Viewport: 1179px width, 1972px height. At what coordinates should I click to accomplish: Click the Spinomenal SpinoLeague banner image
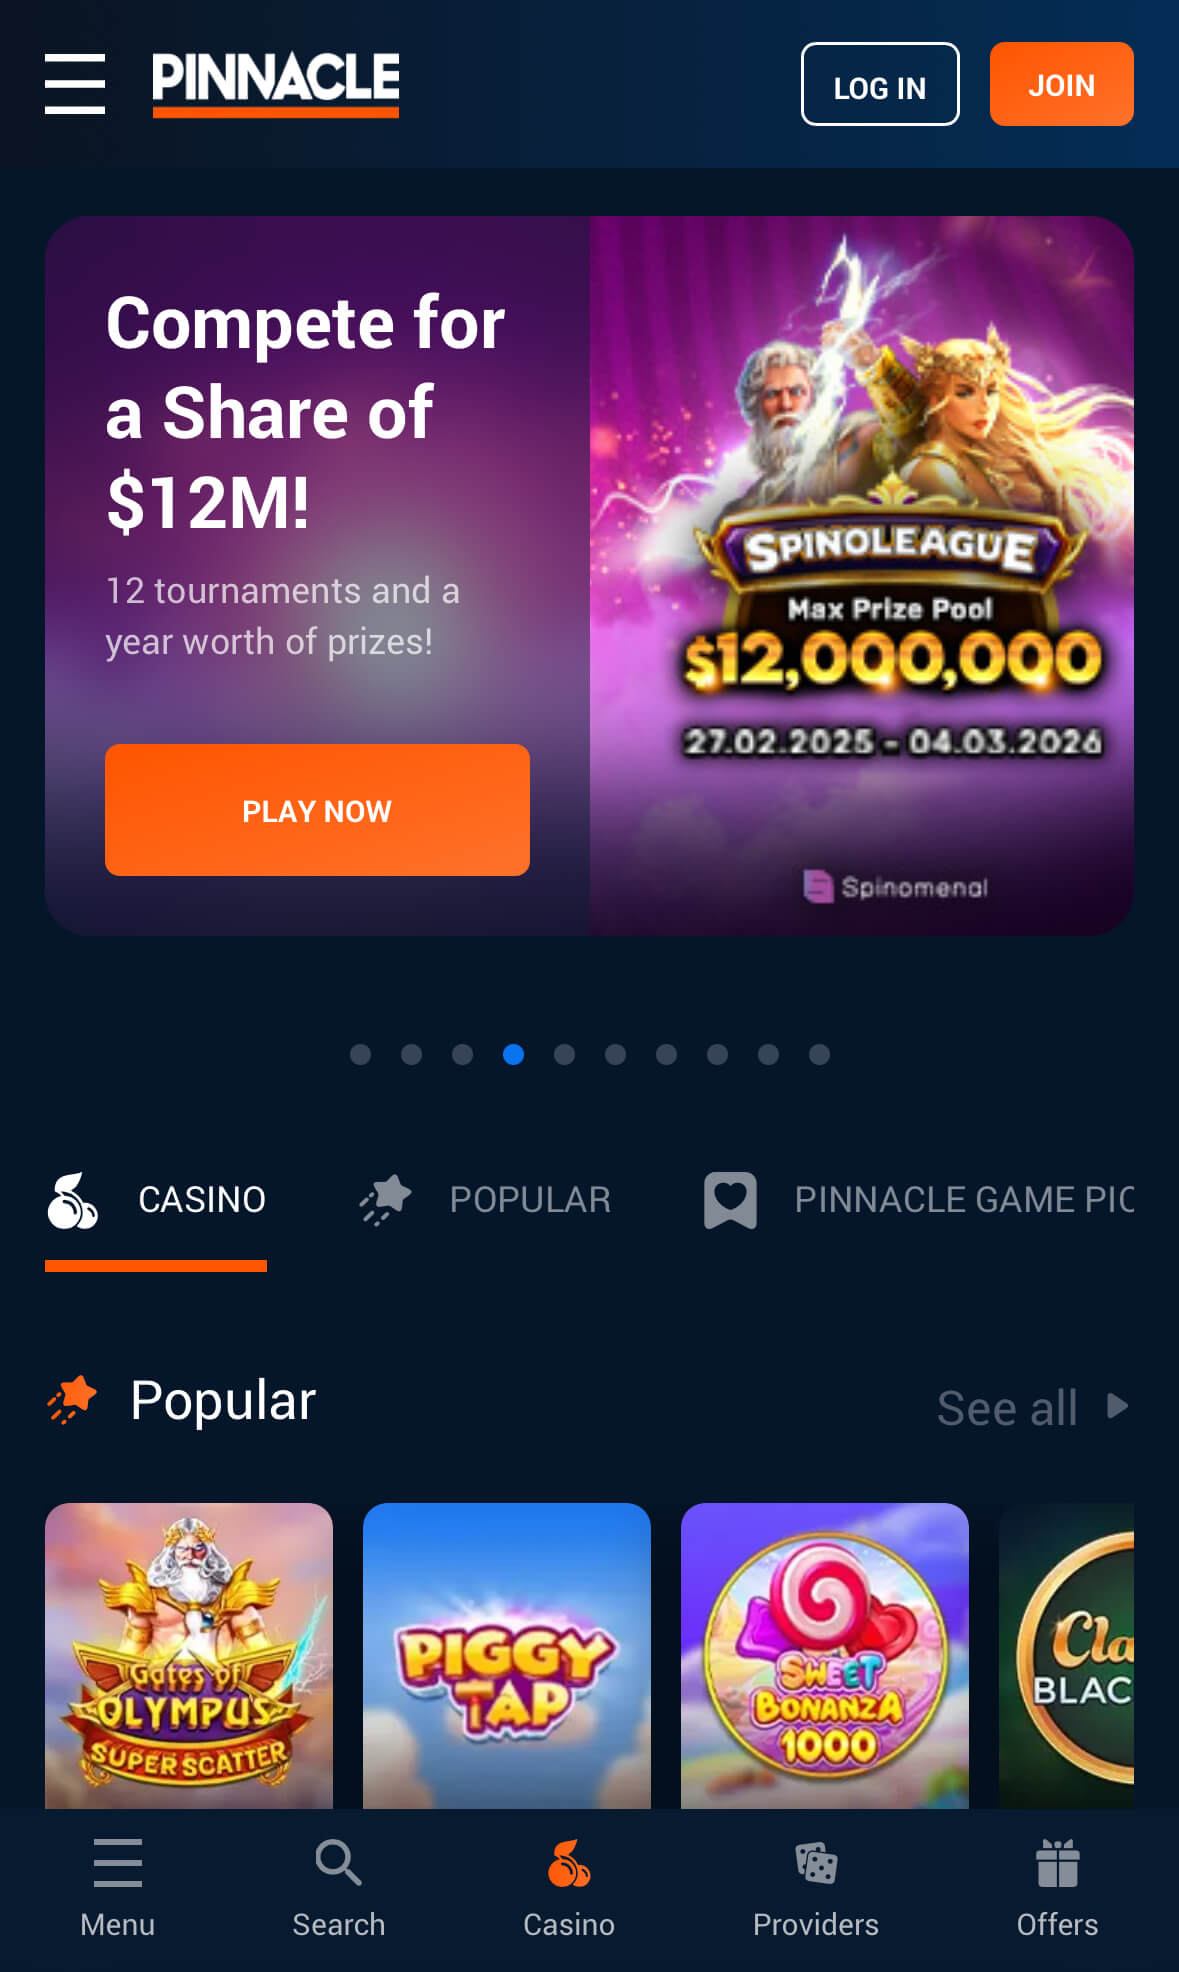coord(861,576)
